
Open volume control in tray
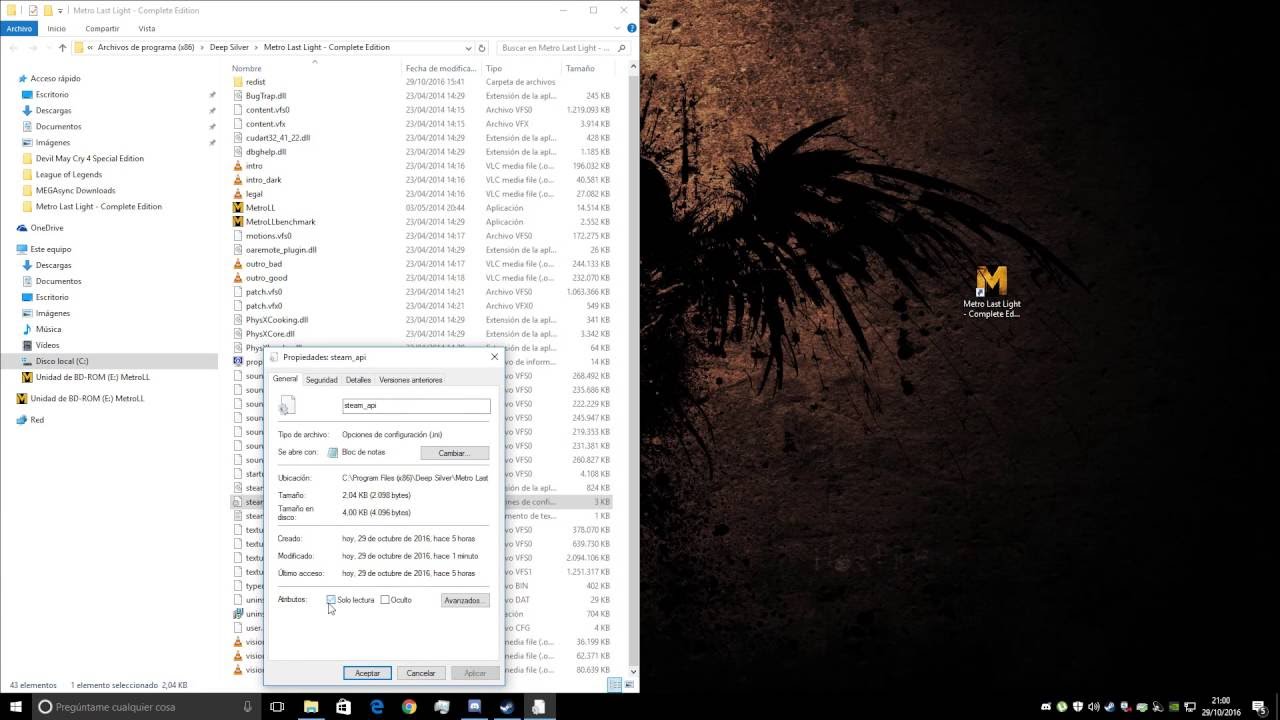coord(1094,707)
